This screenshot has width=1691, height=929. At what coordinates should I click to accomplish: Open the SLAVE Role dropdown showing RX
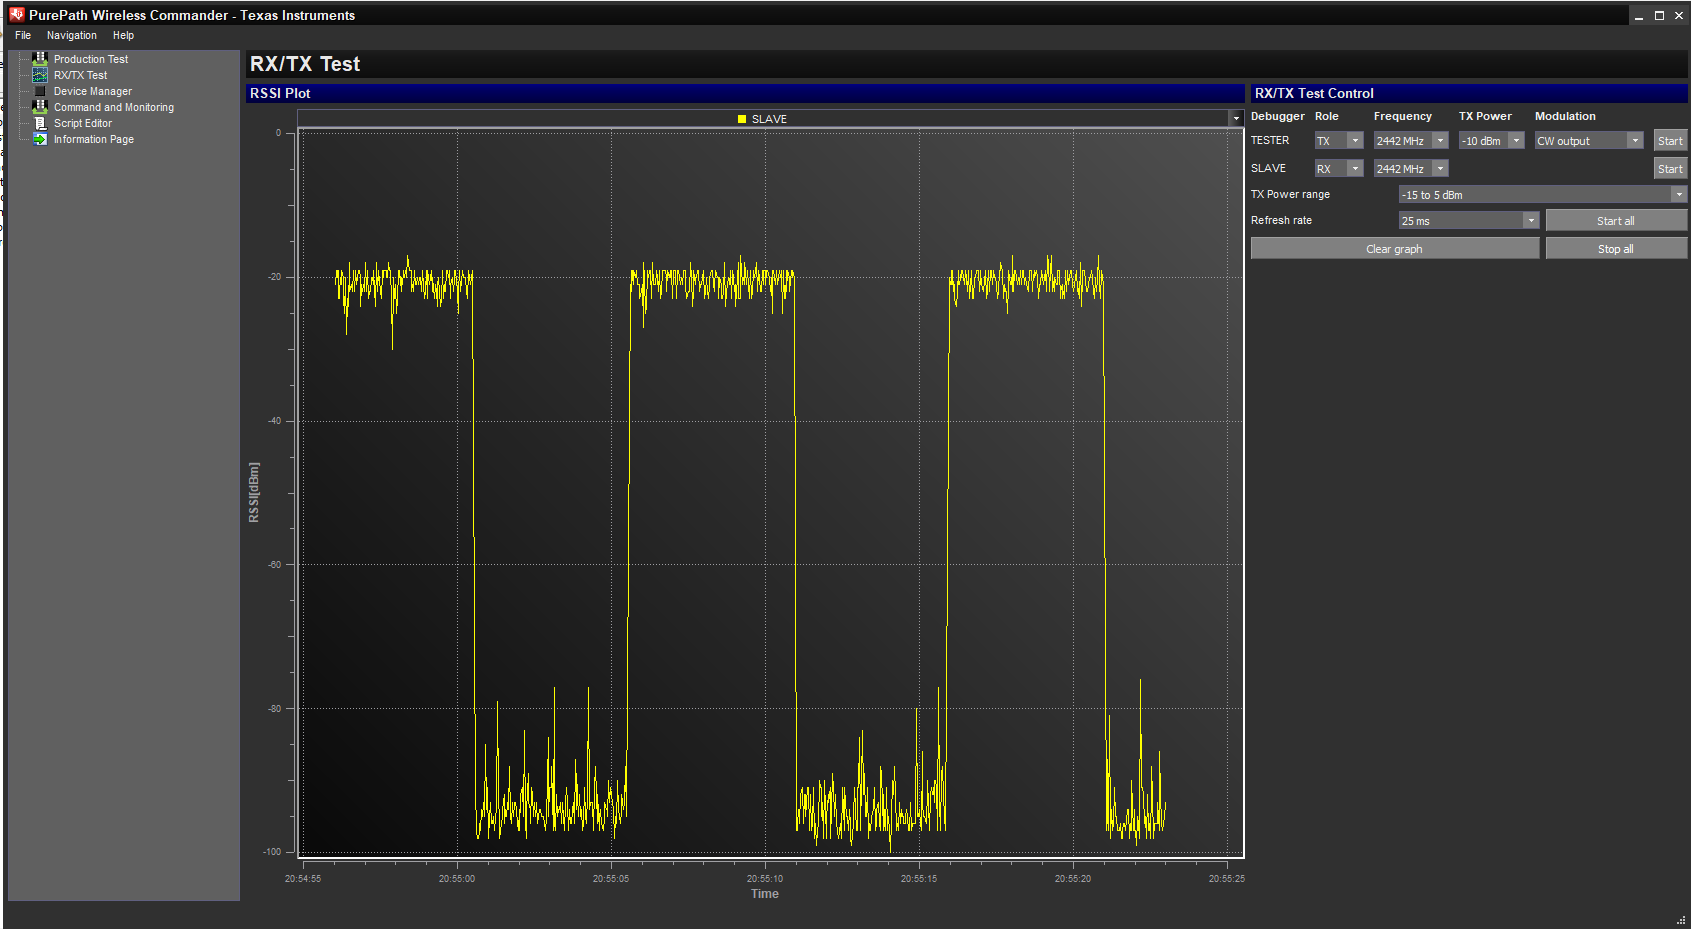(x=1339, y=169)
